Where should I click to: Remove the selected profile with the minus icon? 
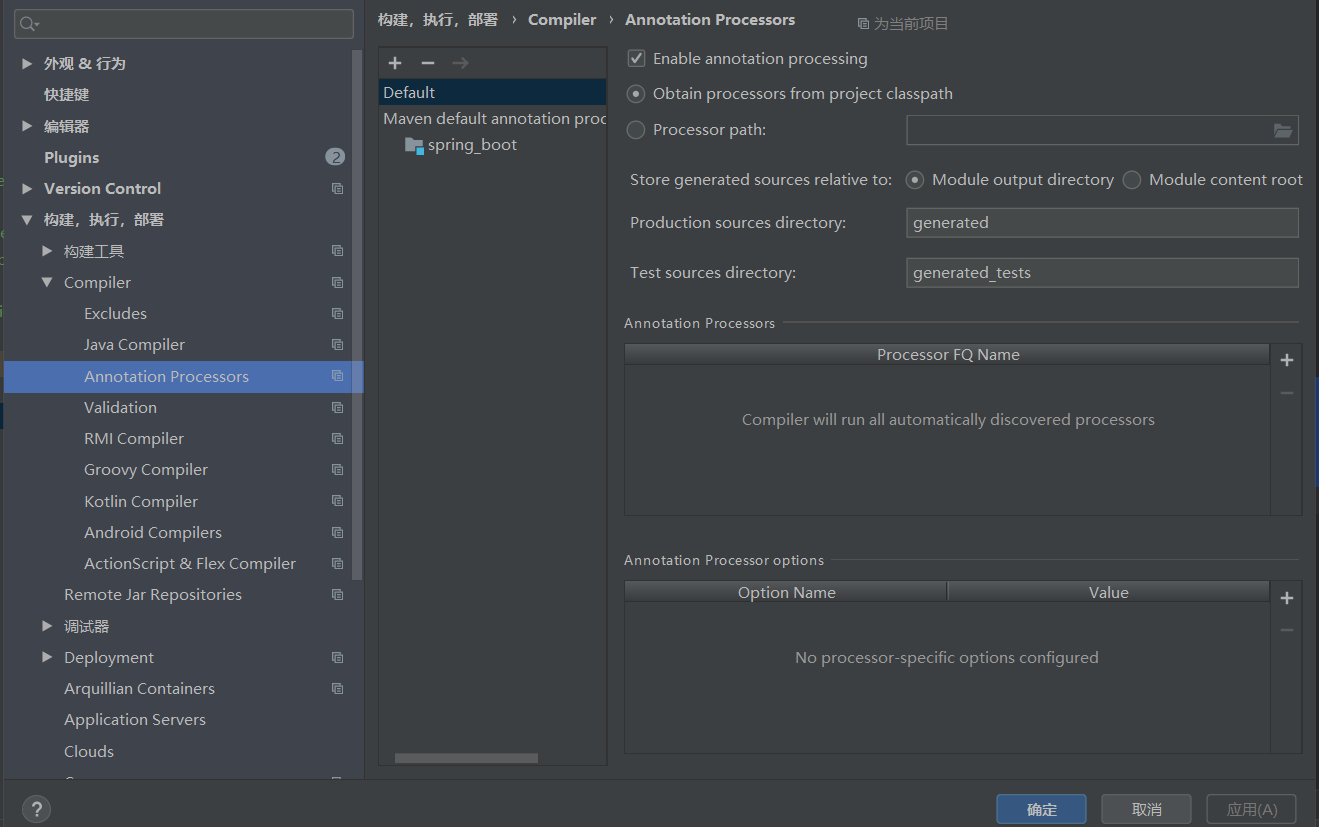point(428,63)
